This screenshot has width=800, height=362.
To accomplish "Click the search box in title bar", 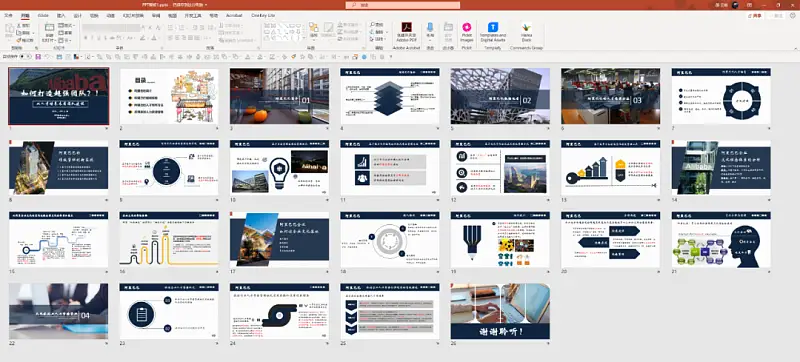I will pos(403,5).
